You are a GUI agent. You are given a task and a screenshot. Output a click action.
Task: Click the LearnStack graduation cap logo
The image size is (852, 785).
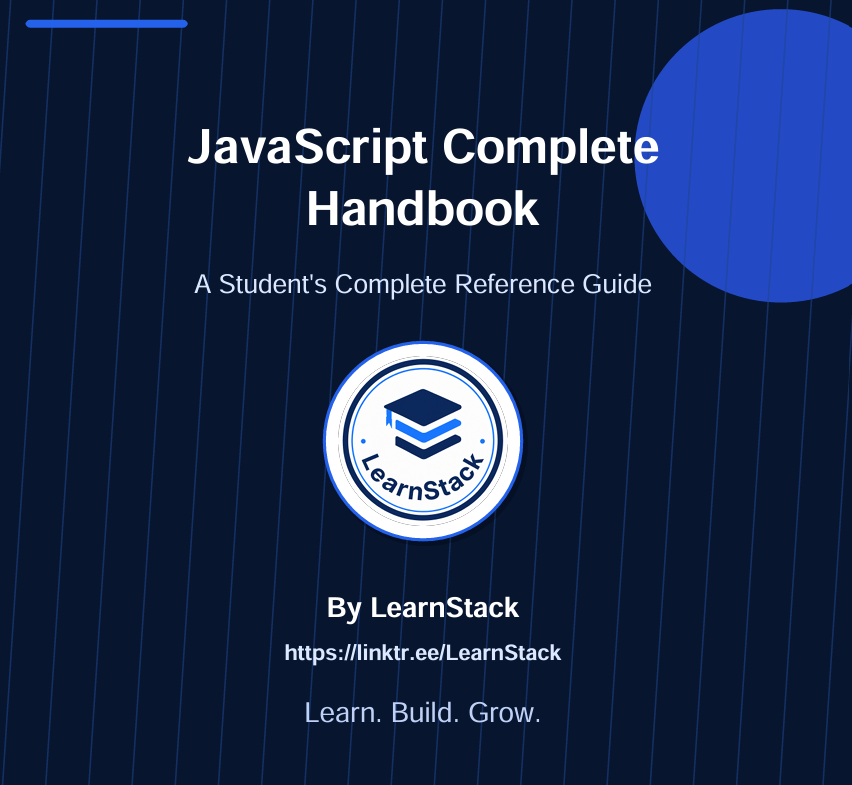(x=423, y=441)
